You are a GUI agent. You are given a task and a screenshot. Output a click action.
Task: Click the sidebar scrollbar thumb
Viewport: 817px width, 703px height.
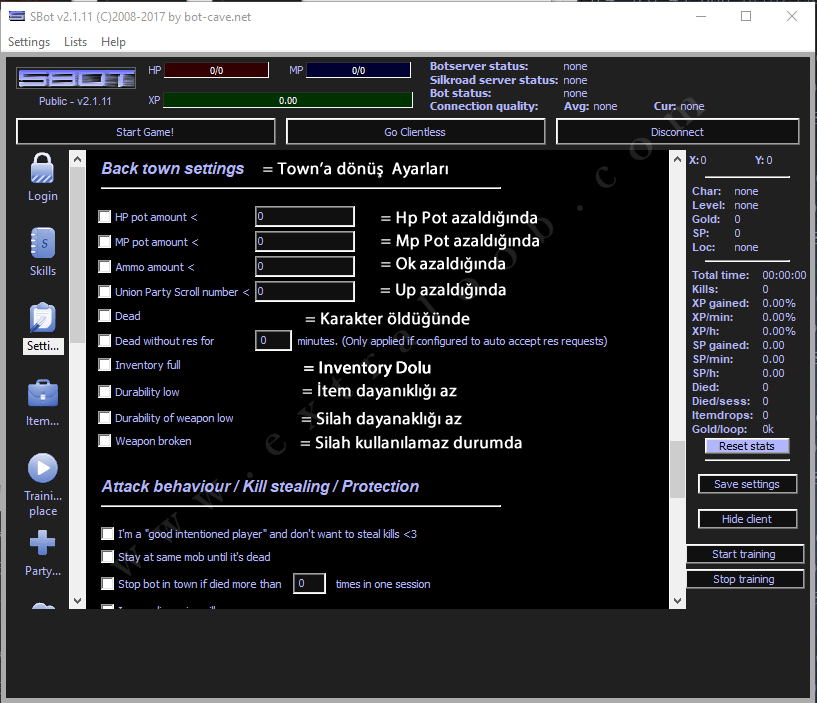[77, 255]
